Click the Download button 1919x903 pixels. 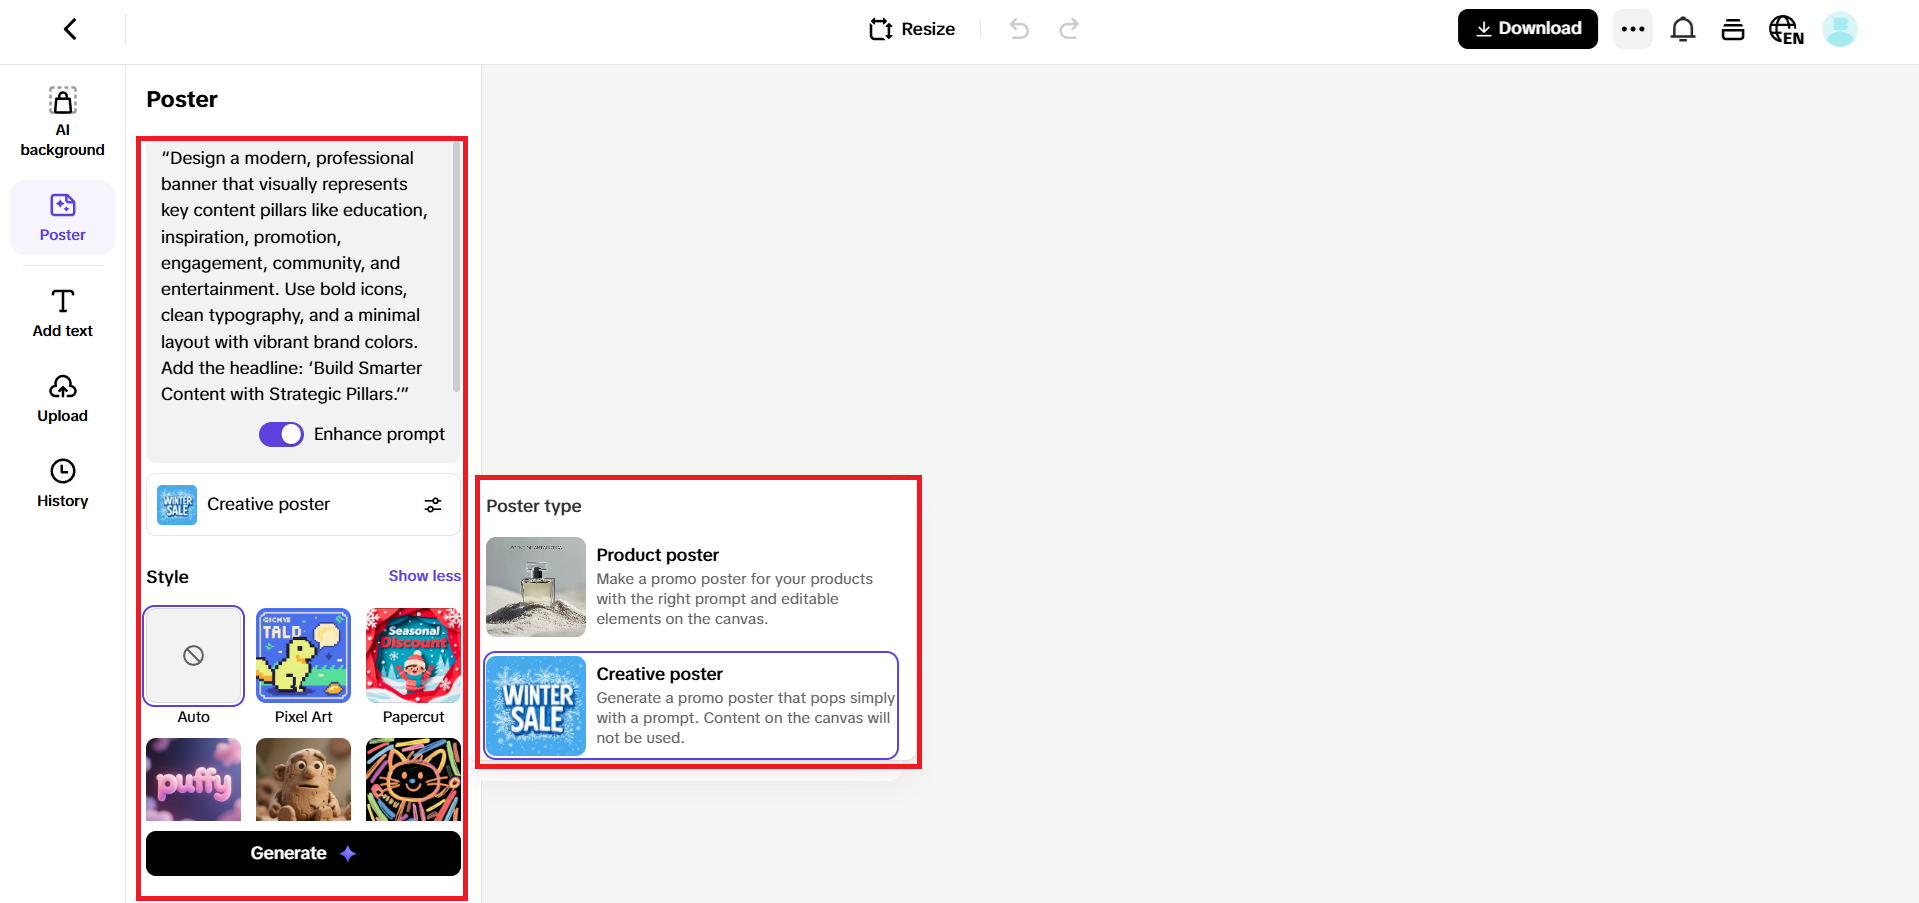coord(1527,29)
